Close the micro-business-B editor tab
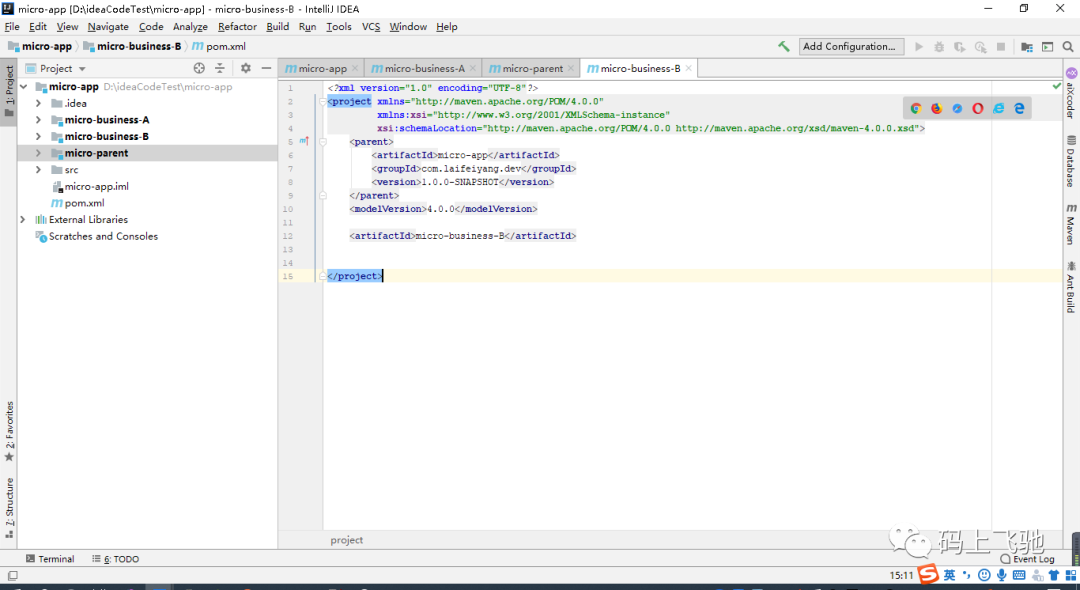 (x=688, y=68)
